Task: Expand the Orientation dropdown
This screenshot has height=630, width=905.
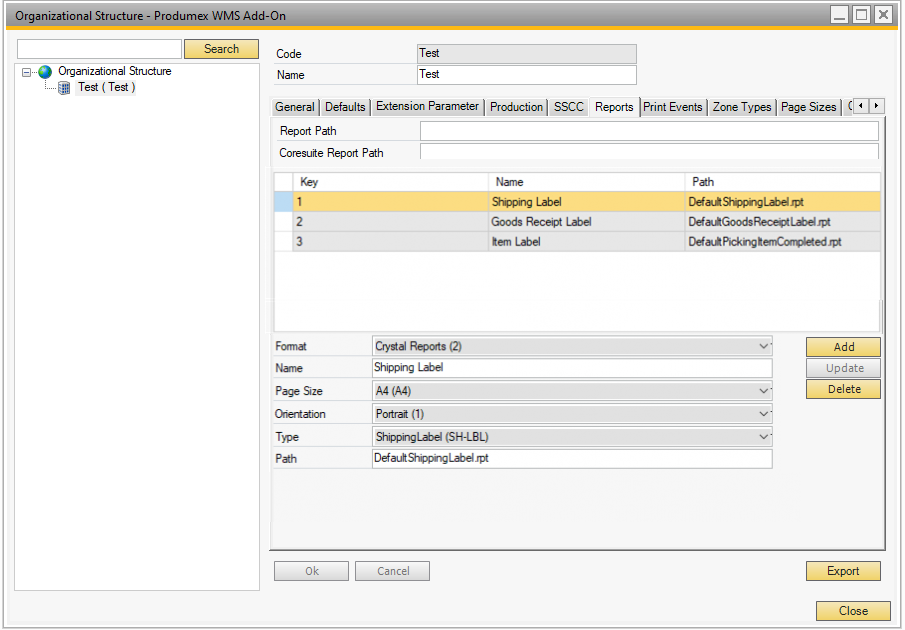Action: (x=765, y=414)
